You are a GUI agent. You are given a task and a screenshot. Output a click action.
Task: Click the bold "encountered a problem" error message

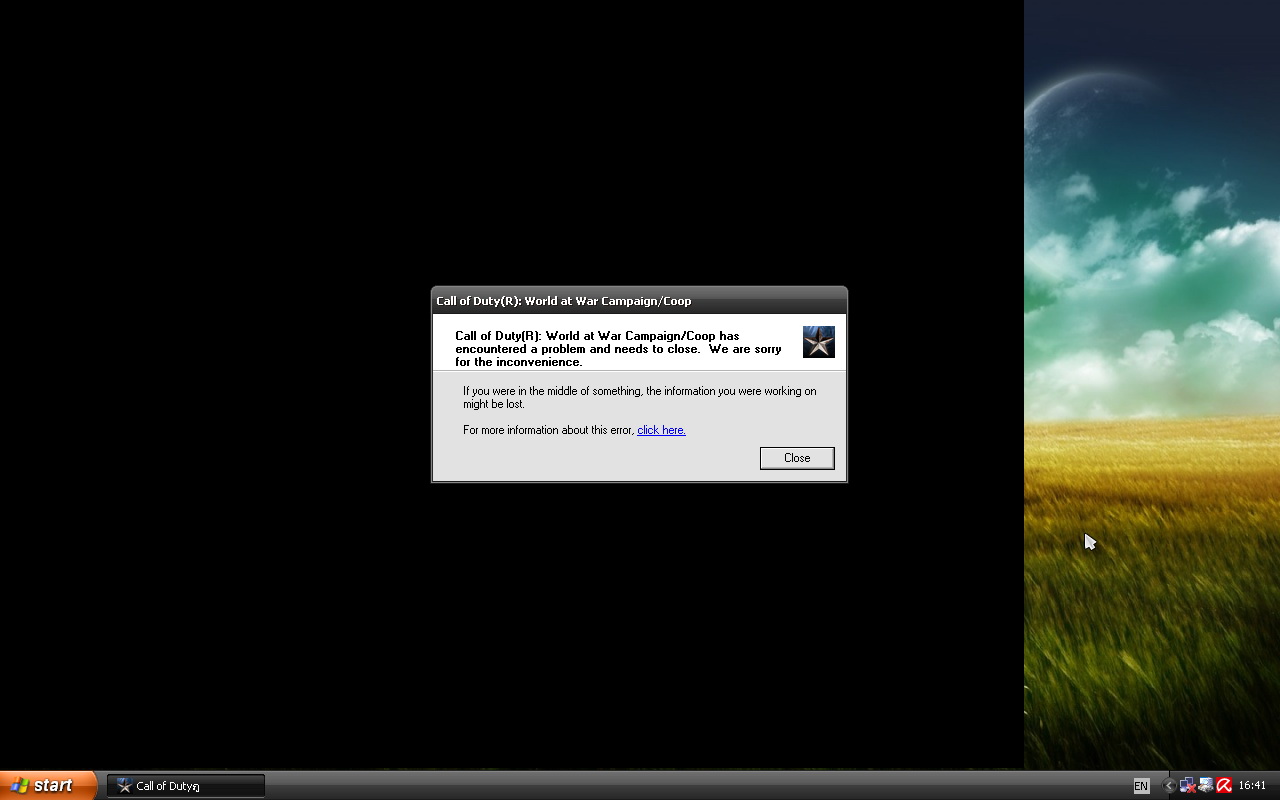point(618,349)
